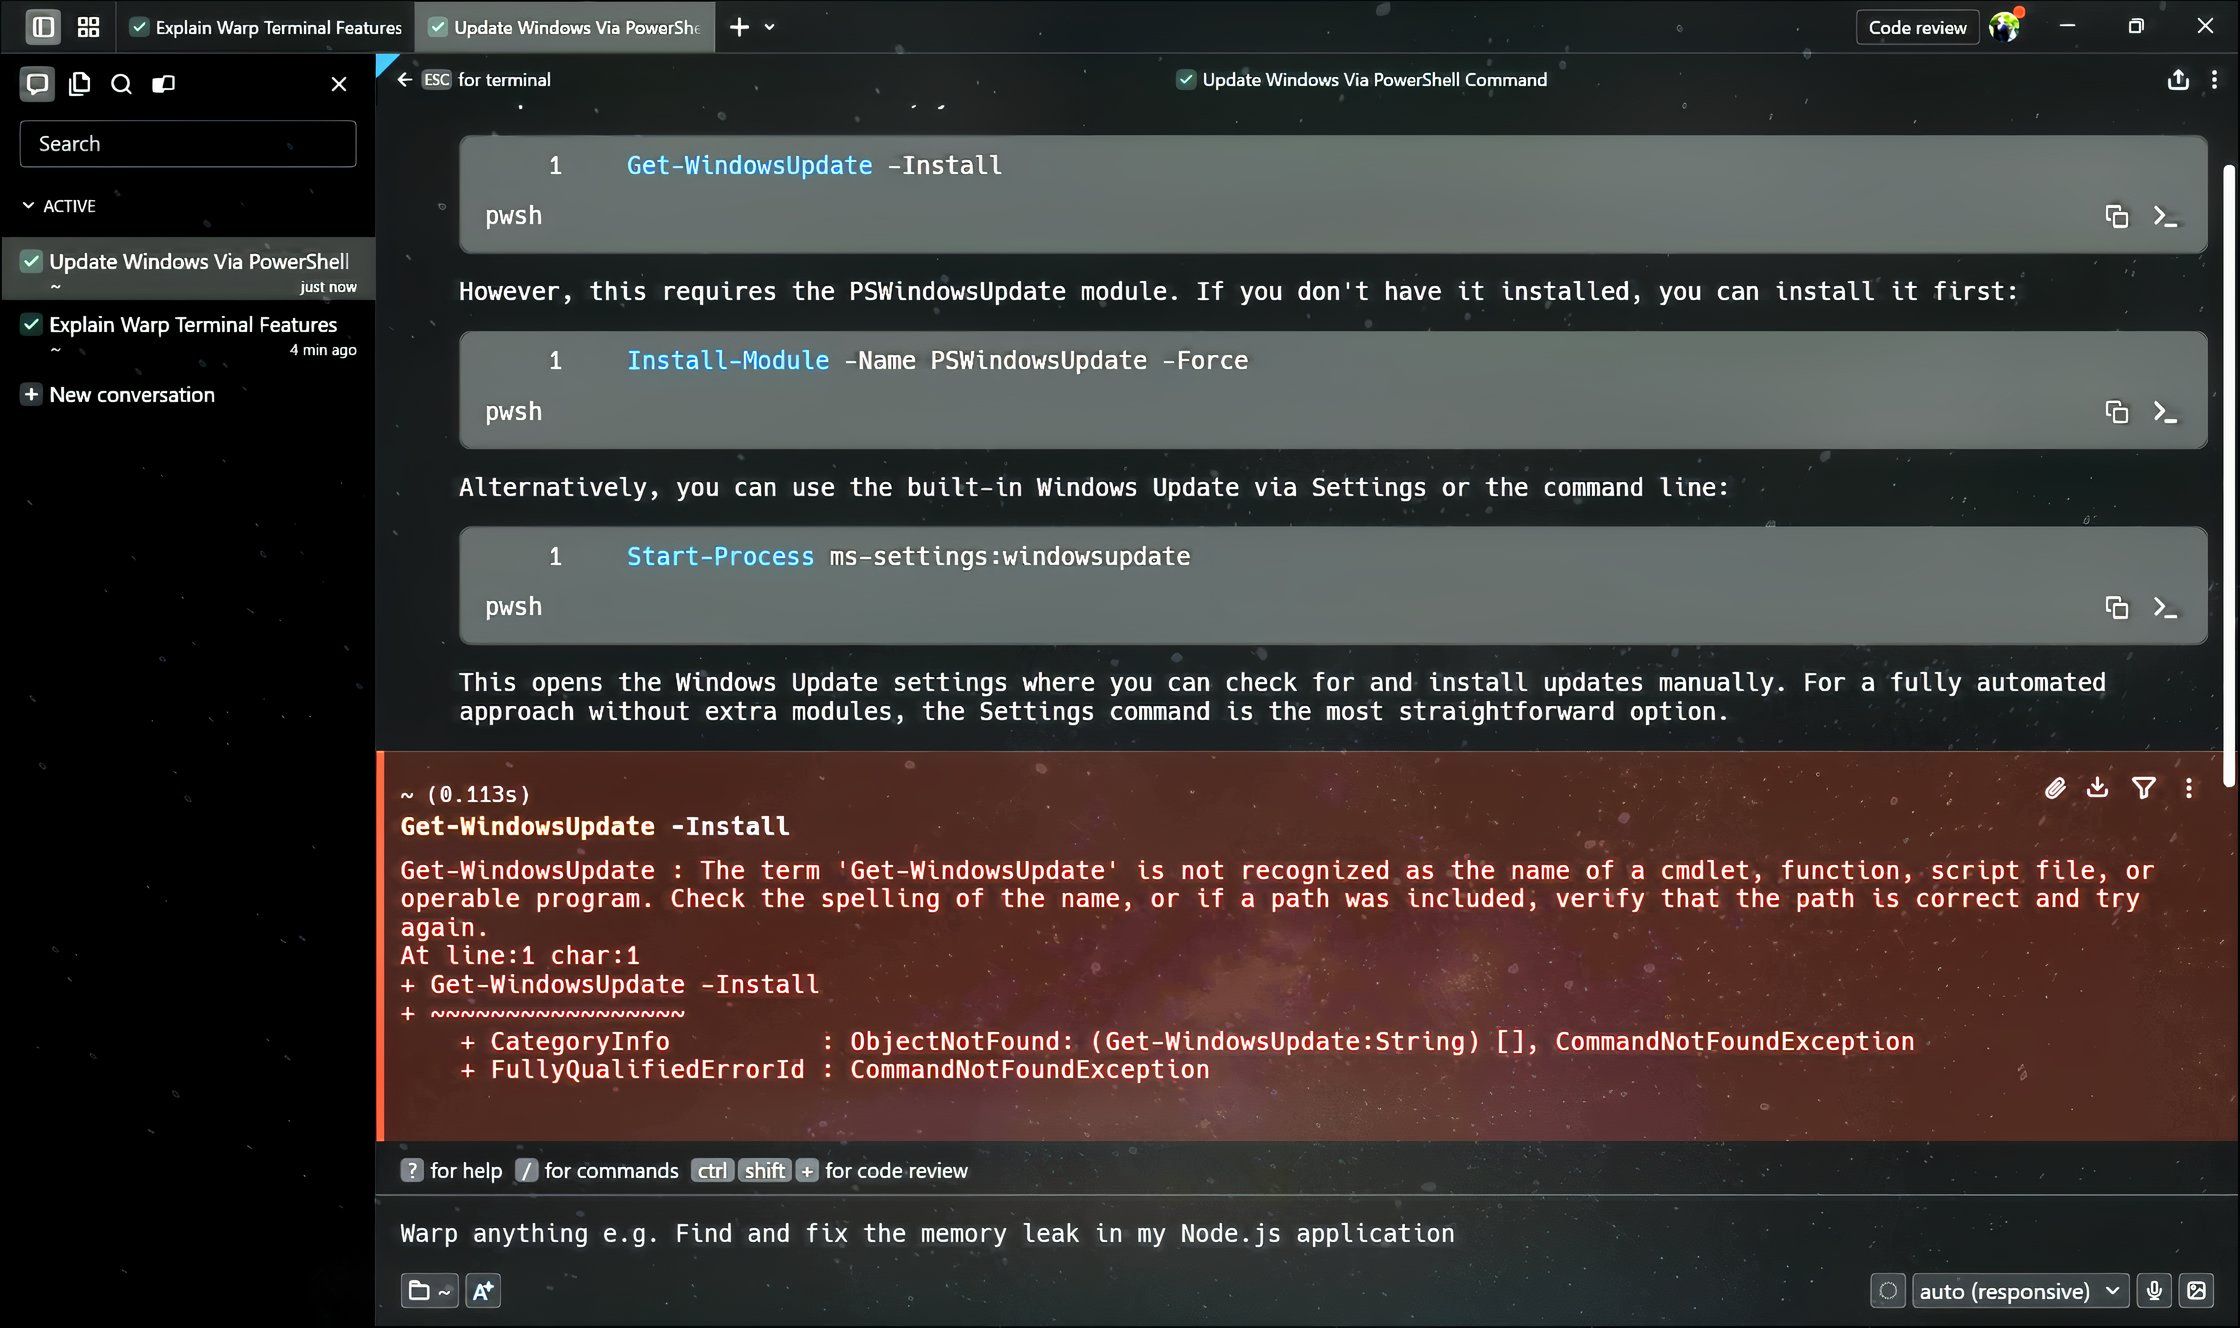Open Update Windows Via PowerShell conversation in sidebar
2240x1328 pixels.
click(x=188, y=269)
